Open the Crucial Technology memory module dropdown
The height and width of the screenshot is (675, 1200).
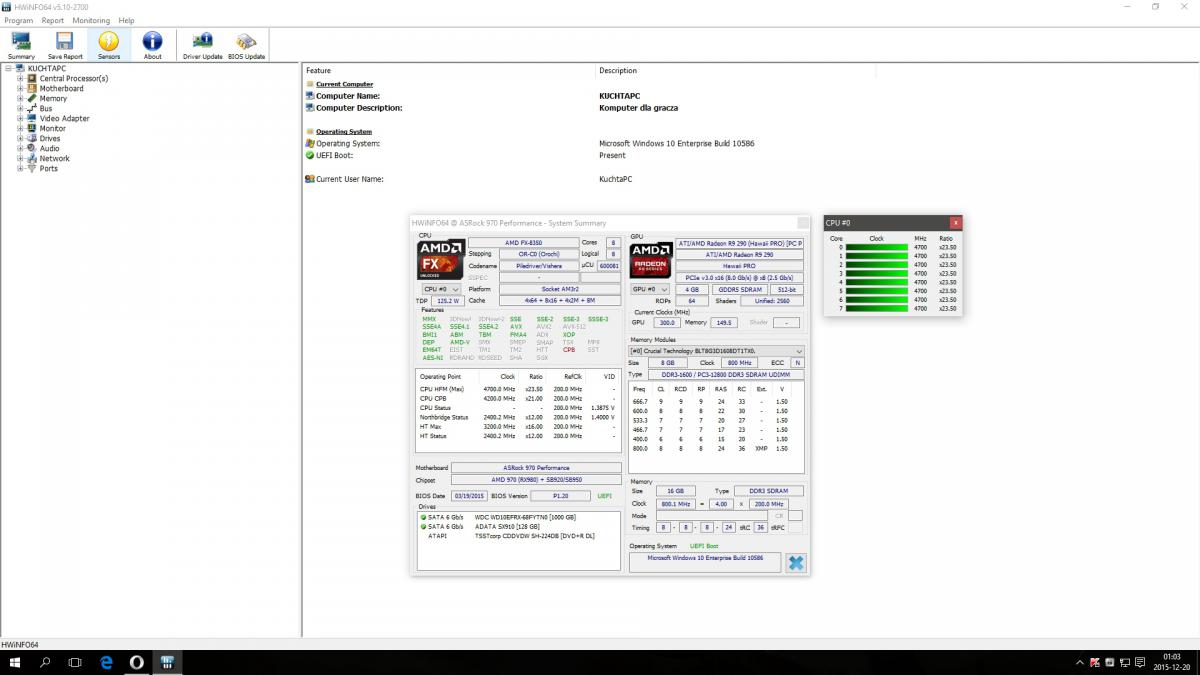[x=716, y=351]
